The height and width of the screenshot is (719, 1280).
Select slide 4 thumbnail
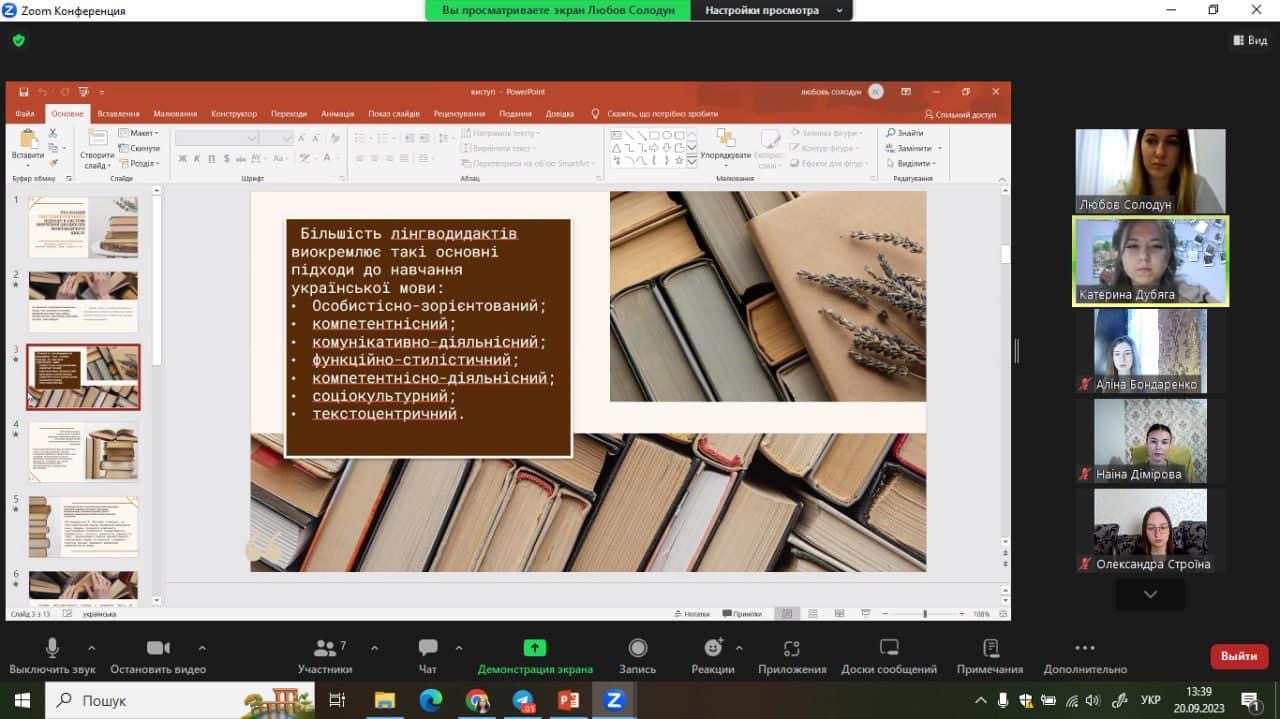coord(83,452)
